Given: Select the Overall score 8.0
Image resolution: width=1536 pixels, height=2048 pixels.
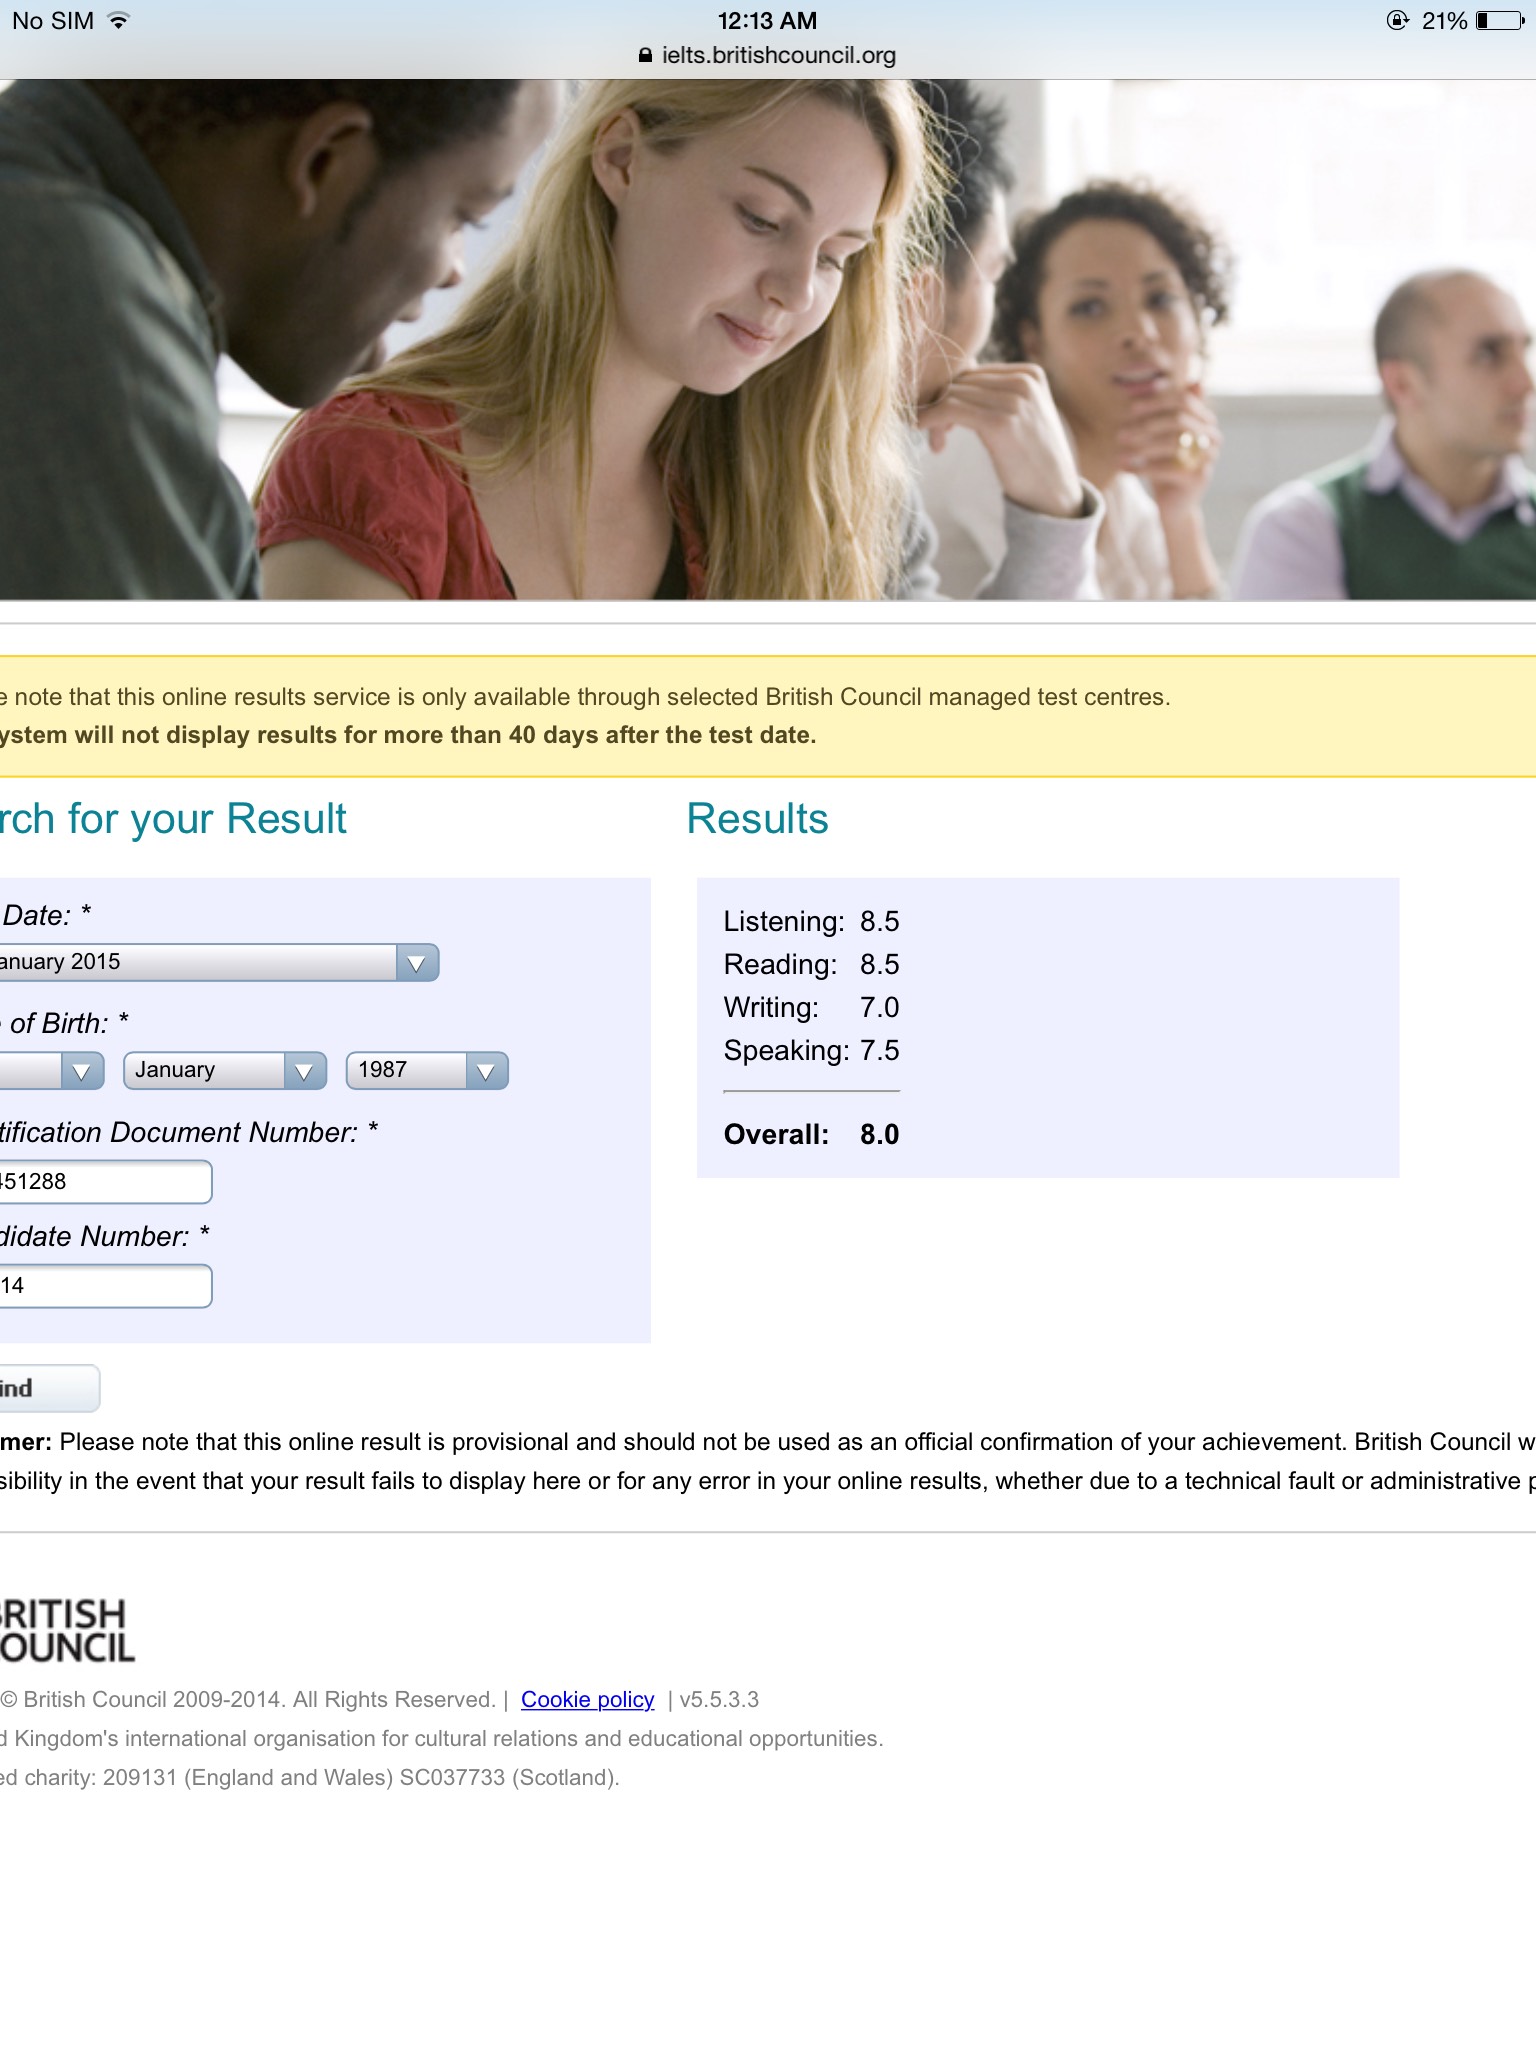Looking at the screenshot, I should pos(879,1134).
